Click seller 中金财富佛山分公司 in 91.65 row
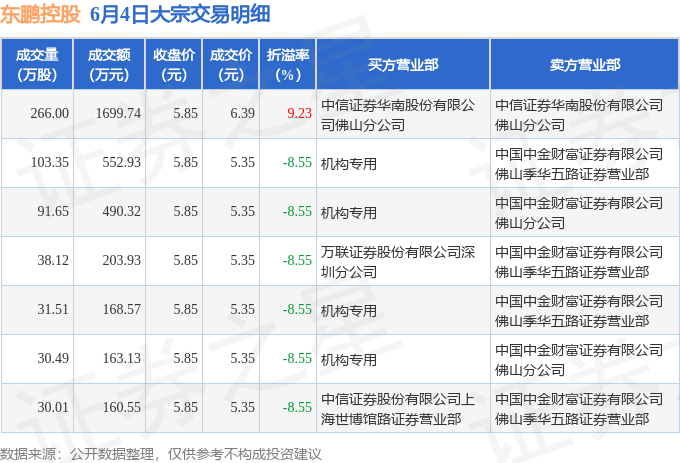The height and width of the screenshot is (463, 680). pos(579,213)
